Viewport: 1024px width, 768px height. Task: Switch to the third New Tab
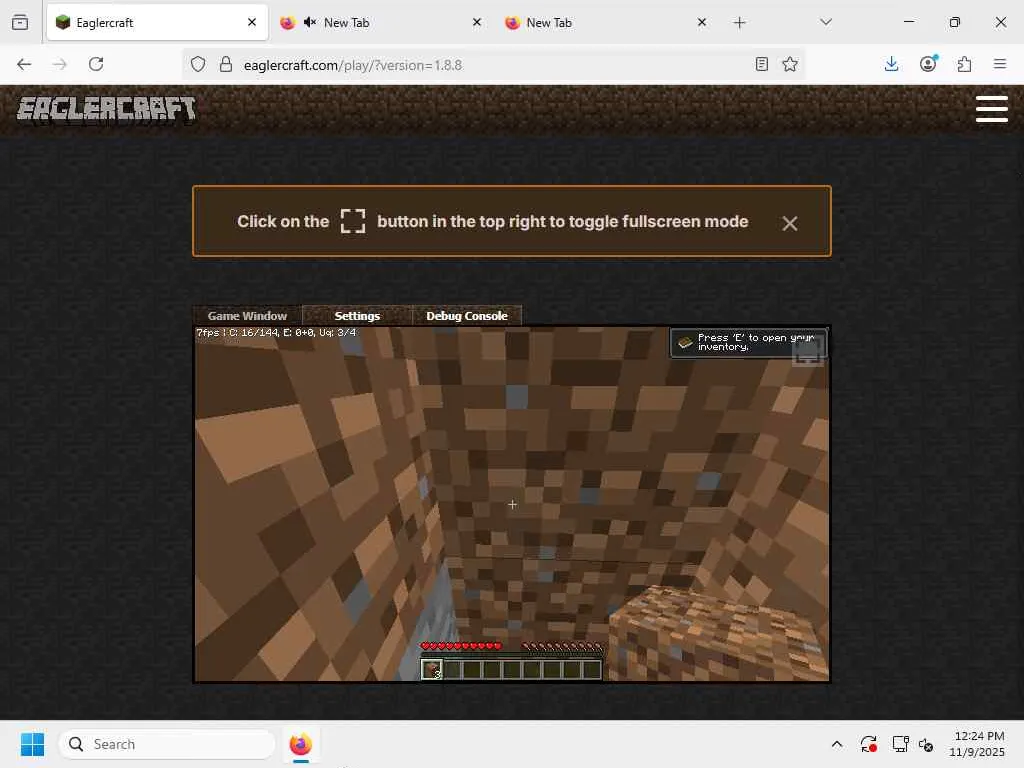607,23
